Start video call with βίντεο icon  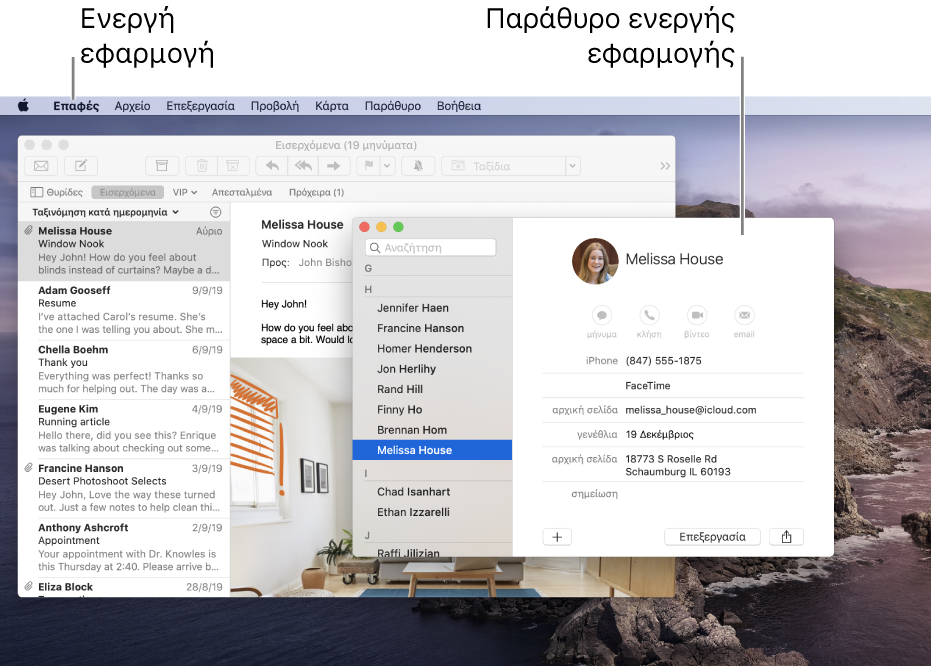coord(696,315)
